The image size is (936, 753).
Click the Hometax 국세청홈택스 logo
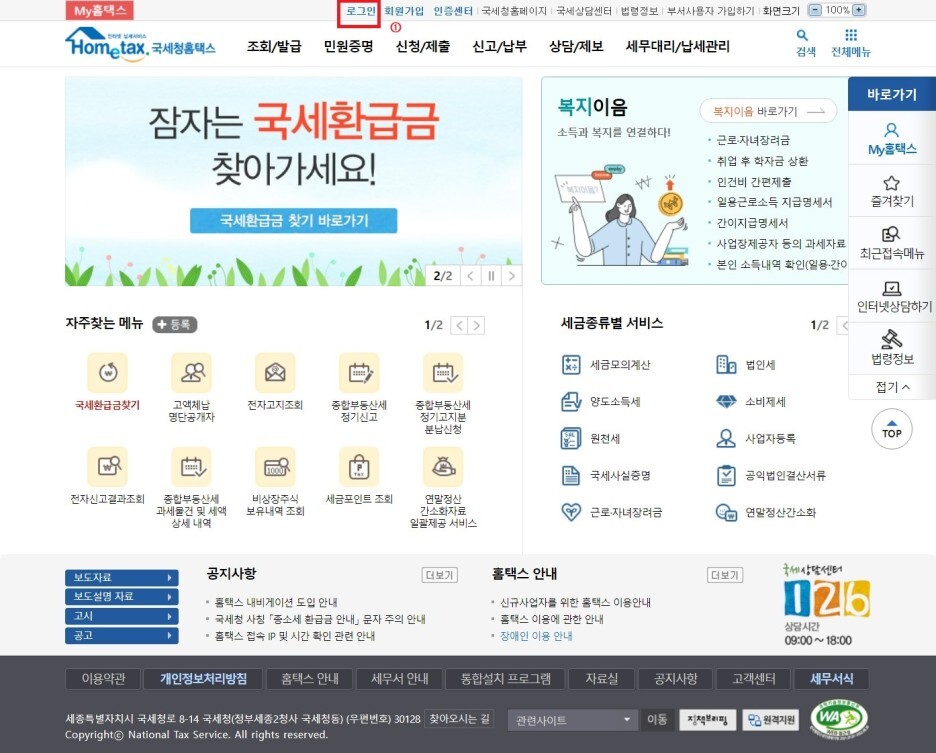[x=141, y=45]
